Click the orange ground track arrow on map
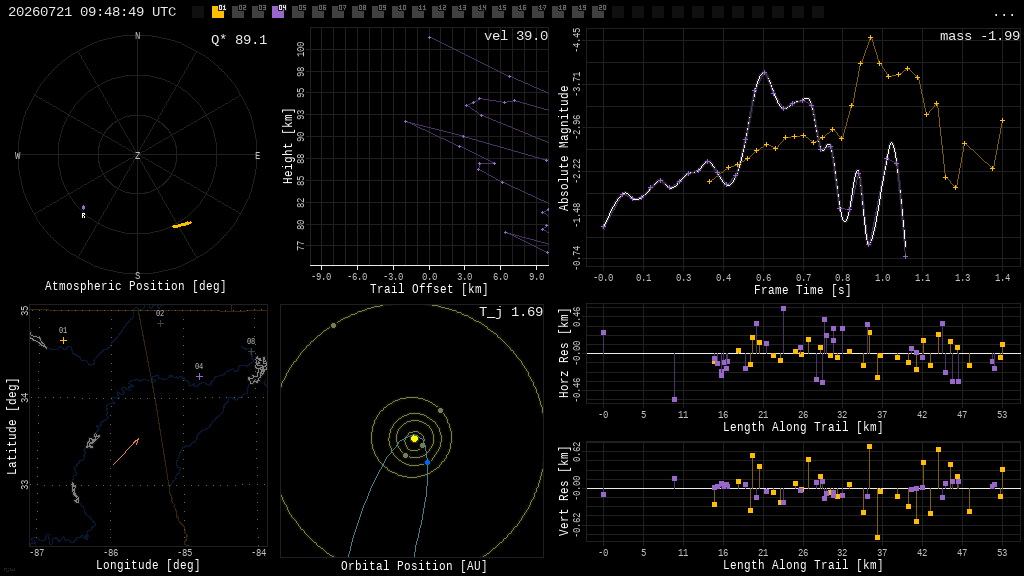This screenshot has height=576, width=1024. (x=126, y=451)
